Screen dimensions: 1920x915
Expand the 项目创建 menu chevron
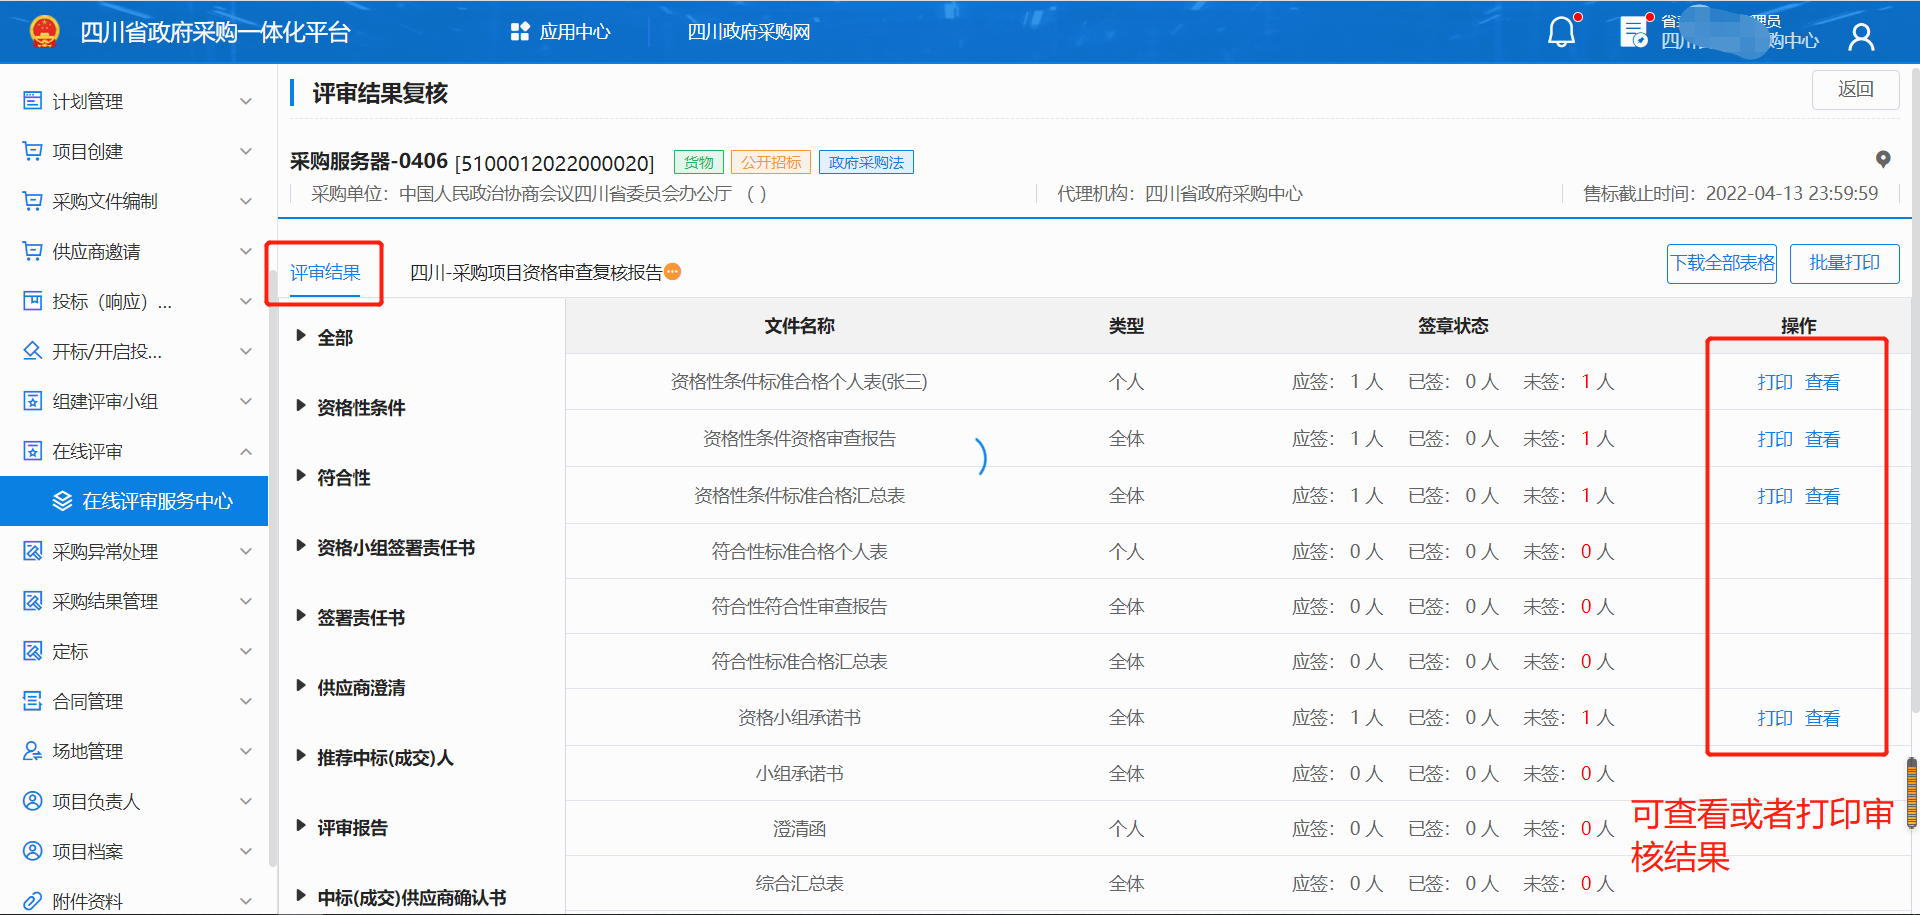pos(246,151)
